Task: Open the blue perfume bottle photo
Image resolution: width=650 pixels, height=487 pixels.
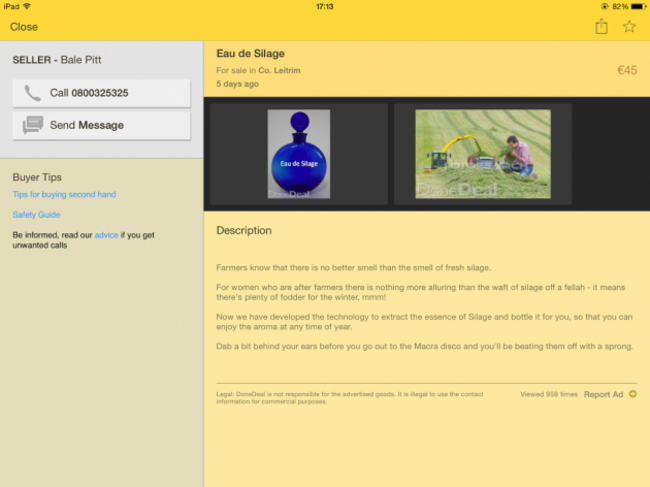Action: point(299,154)
